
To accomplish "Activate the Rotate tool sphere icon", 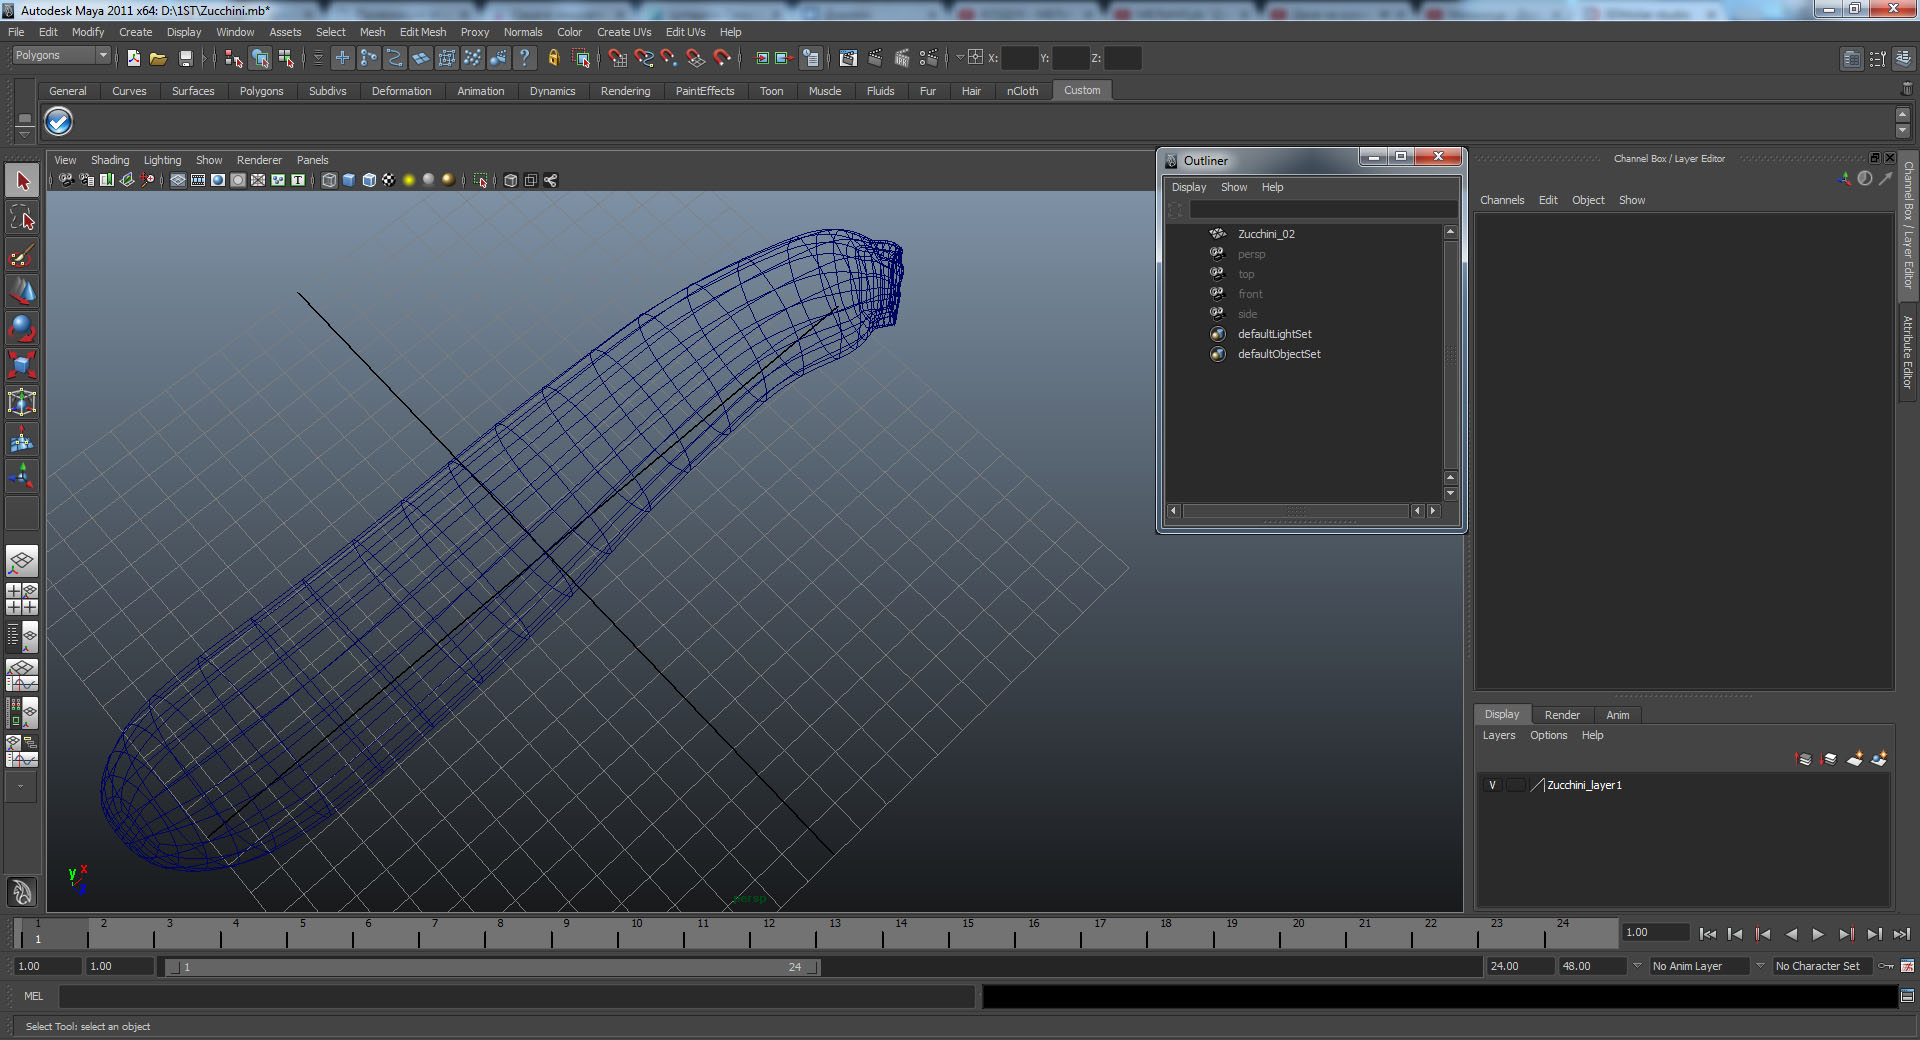I will [x=22, y=328].
